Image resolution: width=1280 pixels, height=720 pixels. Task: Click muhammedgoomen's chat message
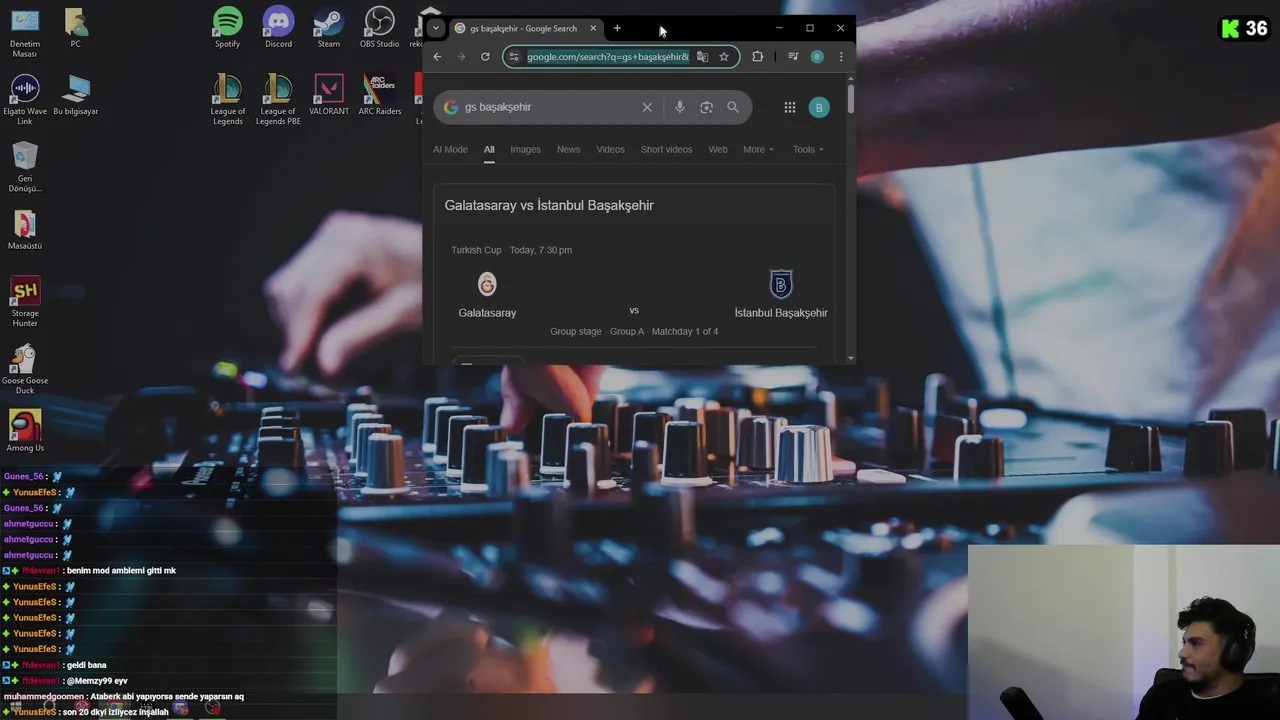[x=124, y=696]
